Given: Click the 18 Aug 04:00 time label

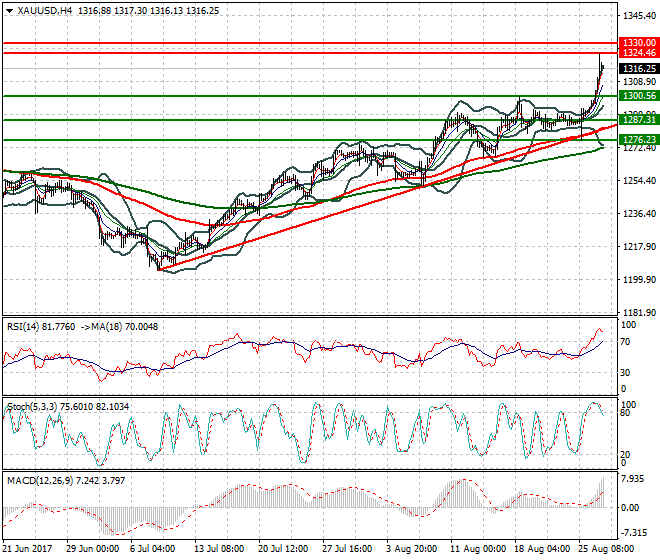Looking at the screenshot, I should 542,549.
